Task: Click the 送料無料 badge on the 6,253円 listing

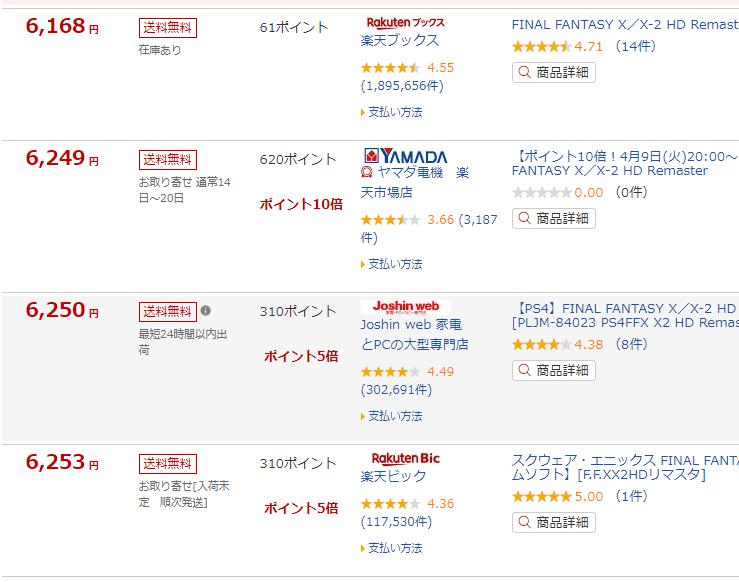Action: (168, 464)
